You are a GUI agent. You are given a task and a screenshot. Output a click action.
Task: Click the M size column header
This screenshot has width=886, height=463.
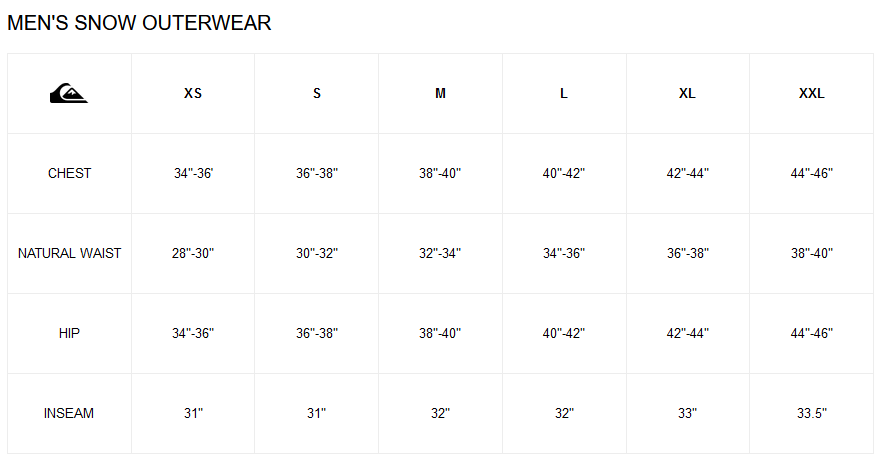pyautogui.click(x=440, y=94)
